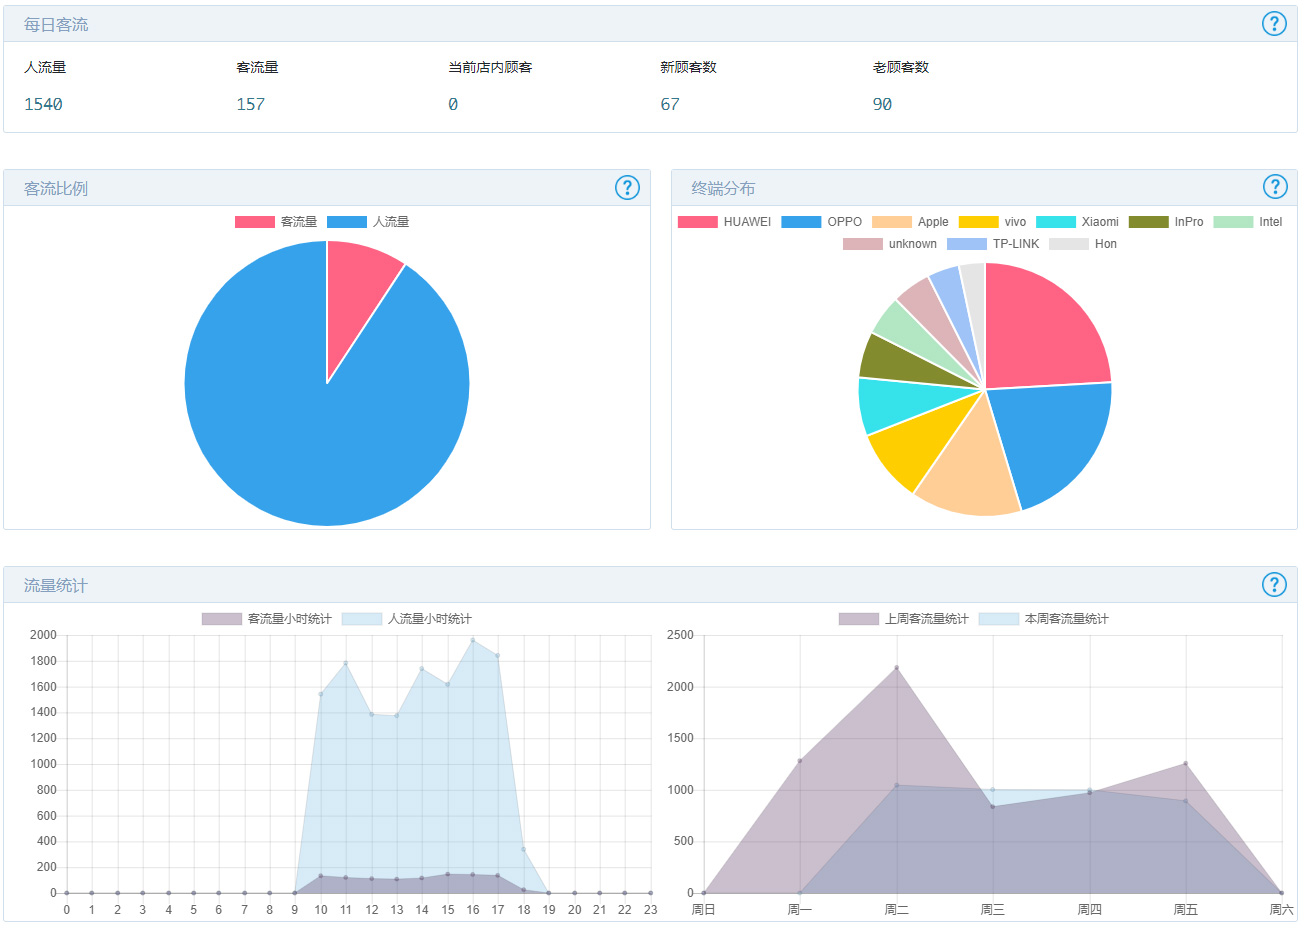Open the 流量统计 panel help icon

point(1274,585)
